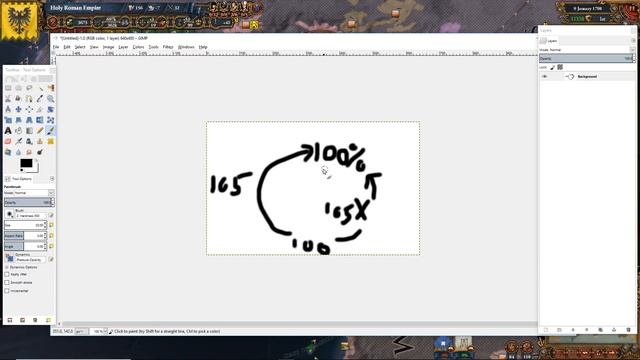This screenshot has height=360, width=640.
Task: Toggle the Lock alpha channel icon
Action: [x=560, y=67]
